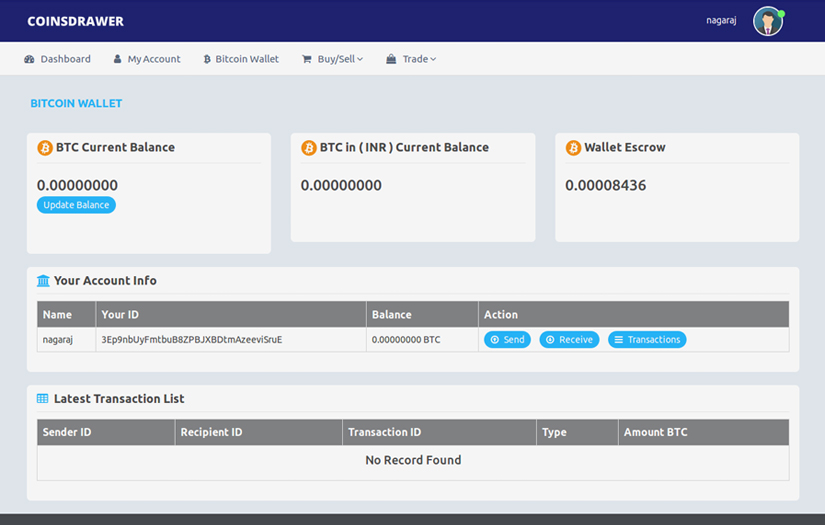
Task: Click the bank icon beside Your Account Info
Action: tap(43, 281)
